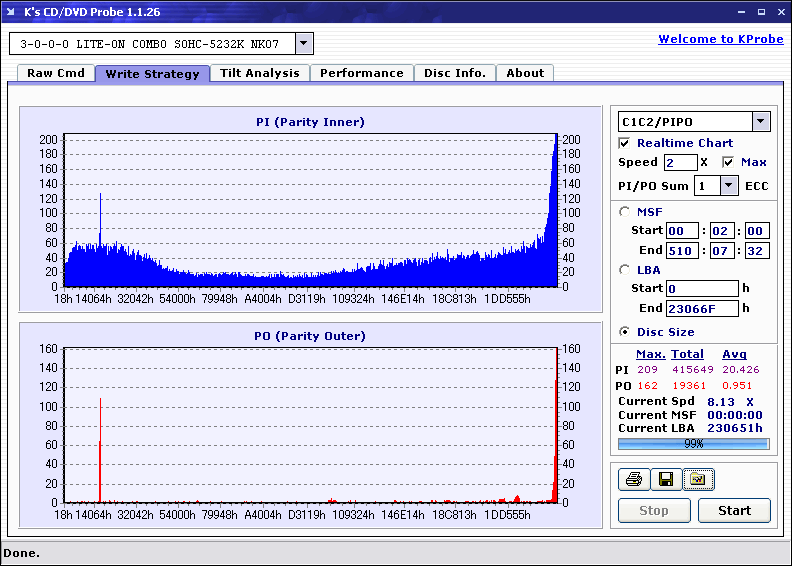Open the Disc Info. tab
Screen dimensions: 792x566
(455, 73)
